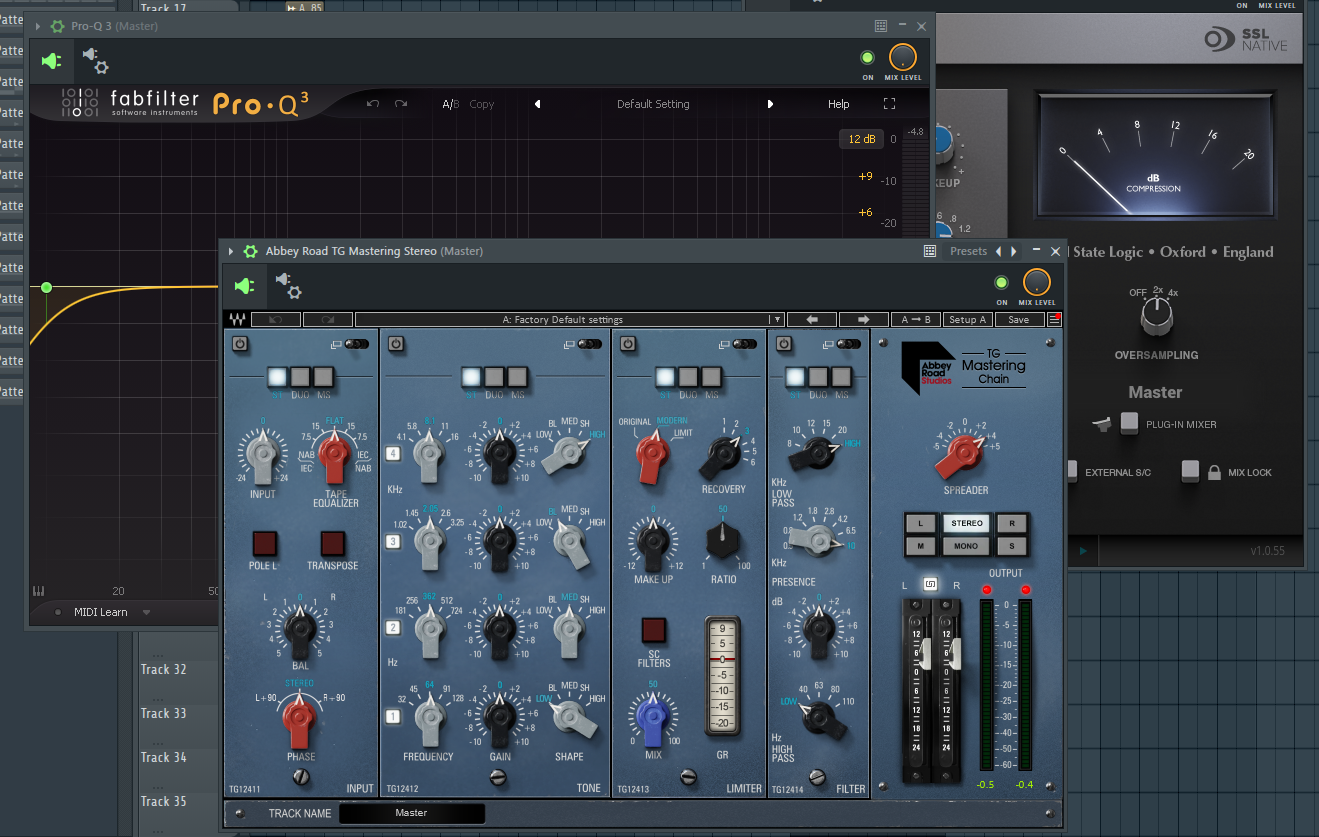Open the MIDI Learn dropdown arrow
Image resolution: width=1319 pixels, height=837 pixels.
tap(146, 612)
